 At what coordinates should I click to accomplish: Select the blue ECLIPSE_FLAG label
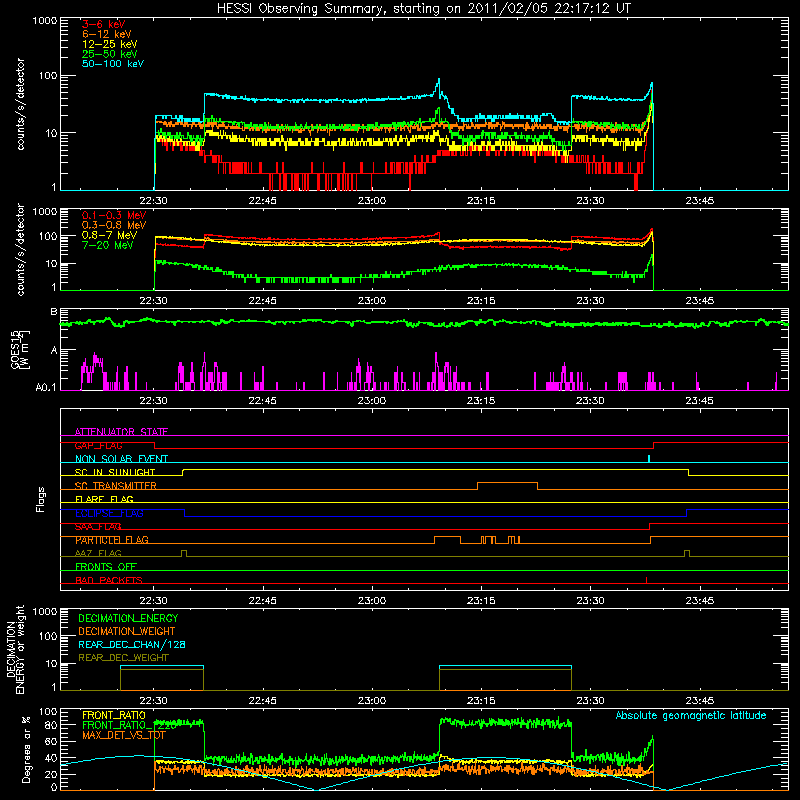109,513
